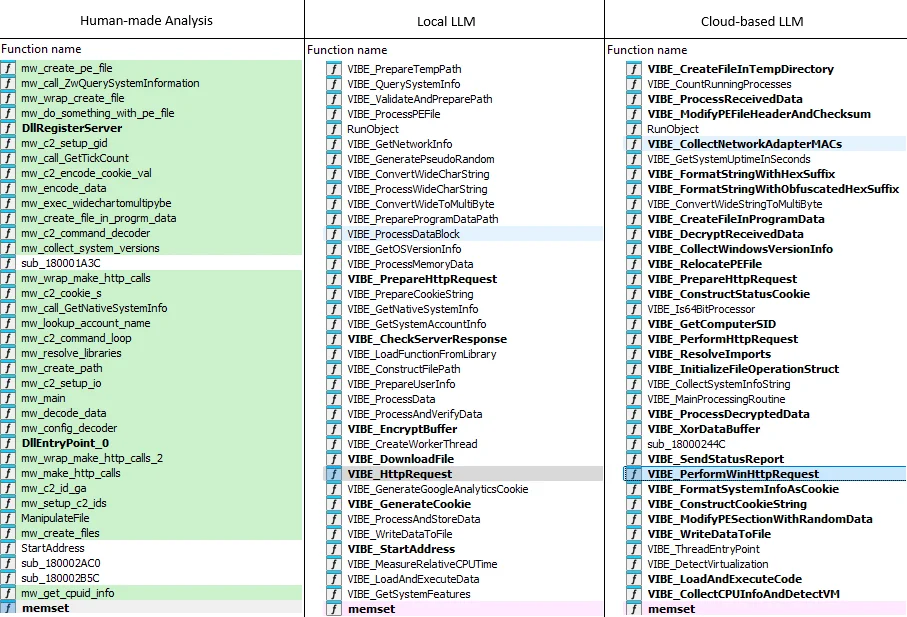Select VIBE_DecryptReceivedData row
The image size is (907, 617).
click(765, 234)
